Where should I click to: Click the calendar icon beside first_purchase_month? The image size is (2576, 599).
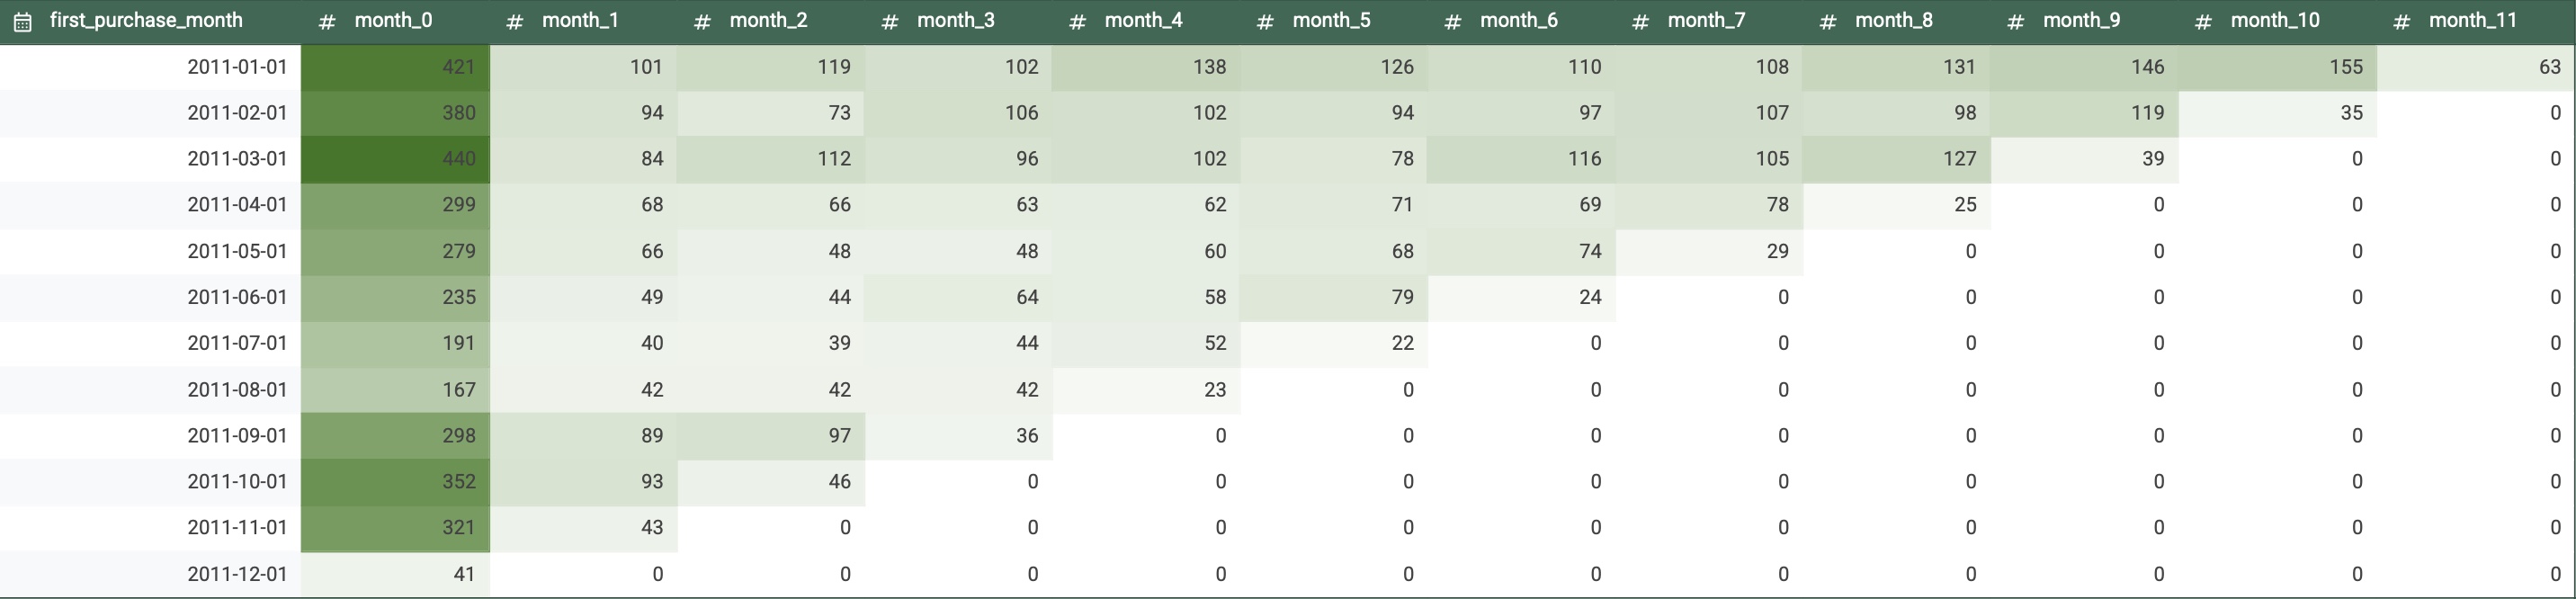coord(22,21)
